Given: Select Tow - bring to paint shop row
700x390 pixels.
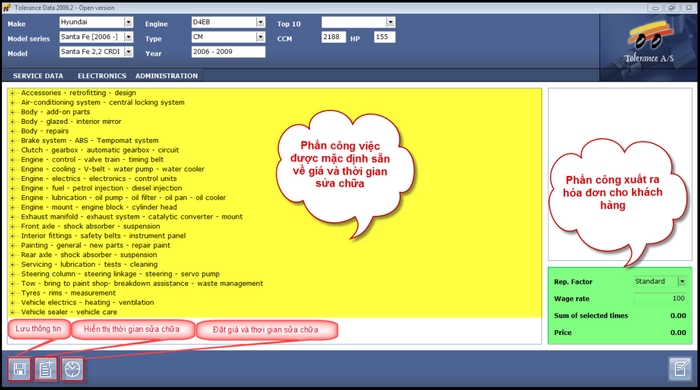Looking at the screenshot, I should (142, 284).
